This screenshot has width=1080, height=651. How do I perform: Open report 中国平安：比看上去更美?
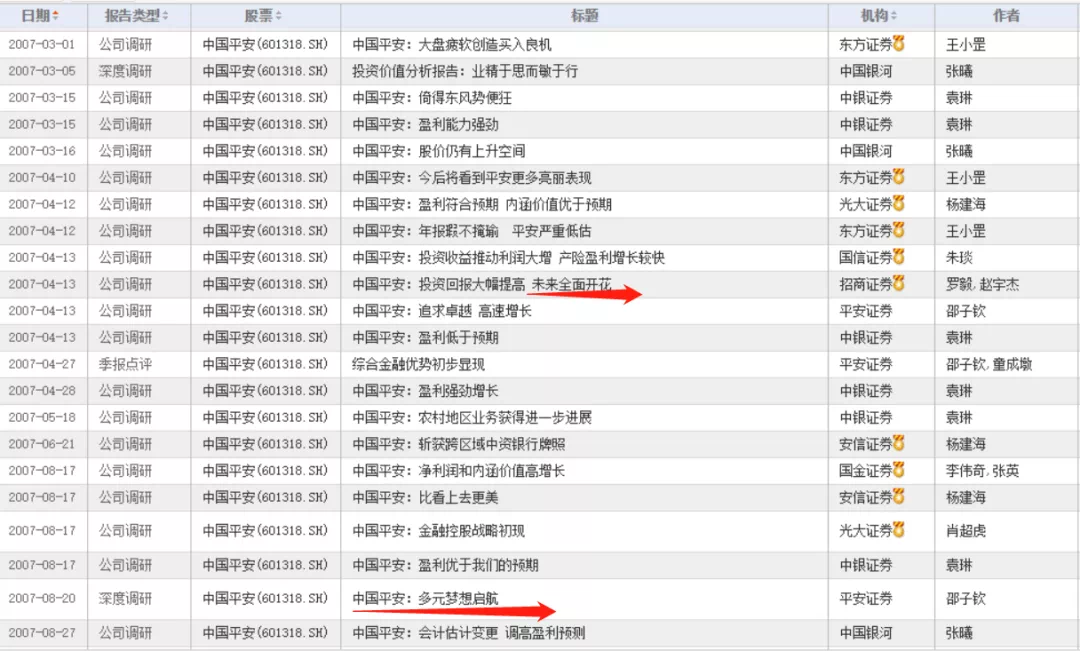(x=425, y=497)
